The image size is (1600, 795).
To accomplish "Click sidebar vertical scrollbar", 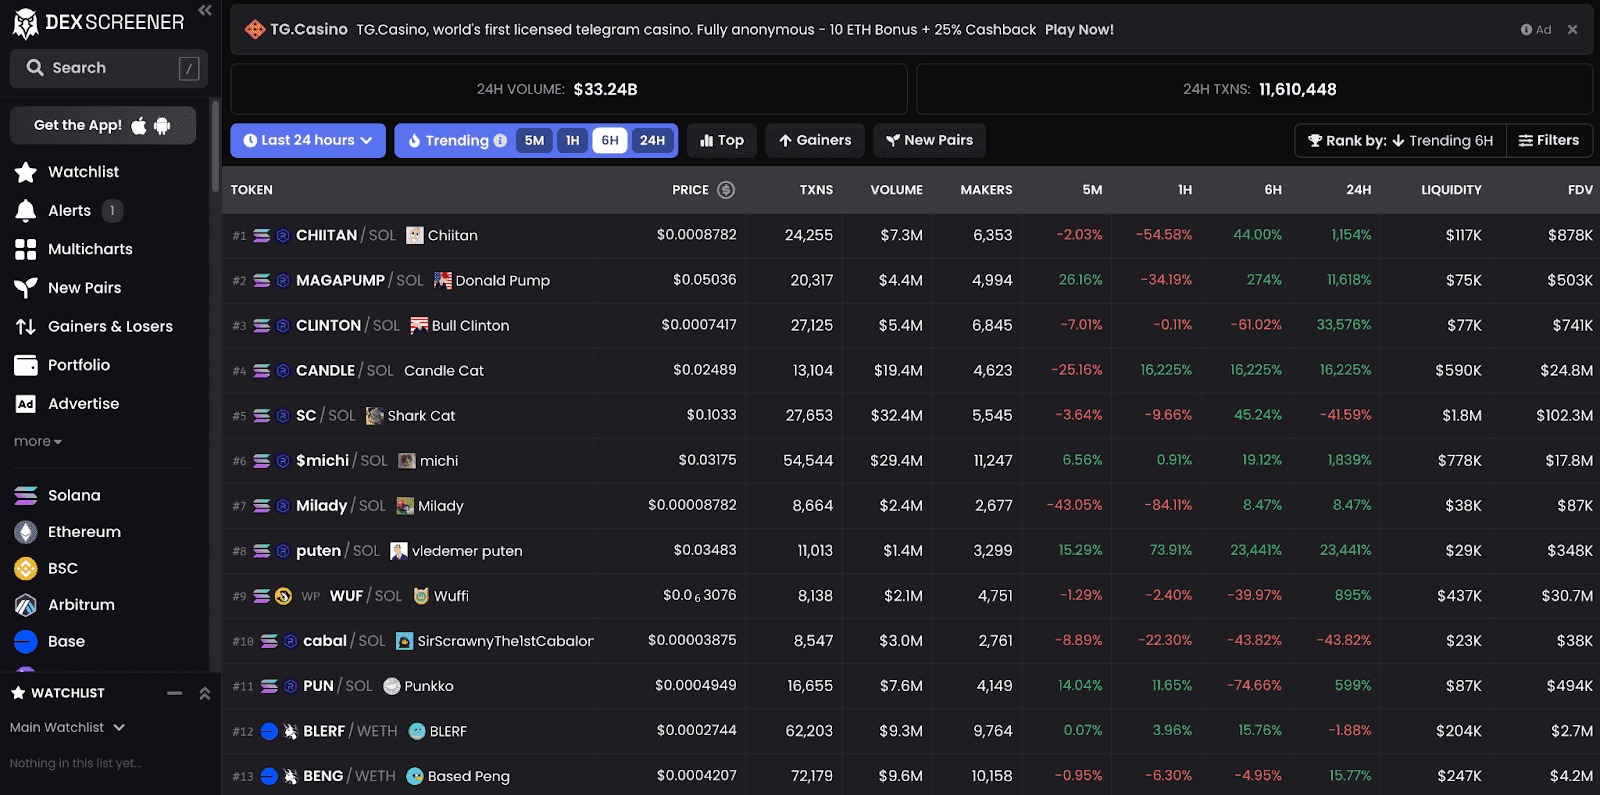I will [x=215, y=145].
